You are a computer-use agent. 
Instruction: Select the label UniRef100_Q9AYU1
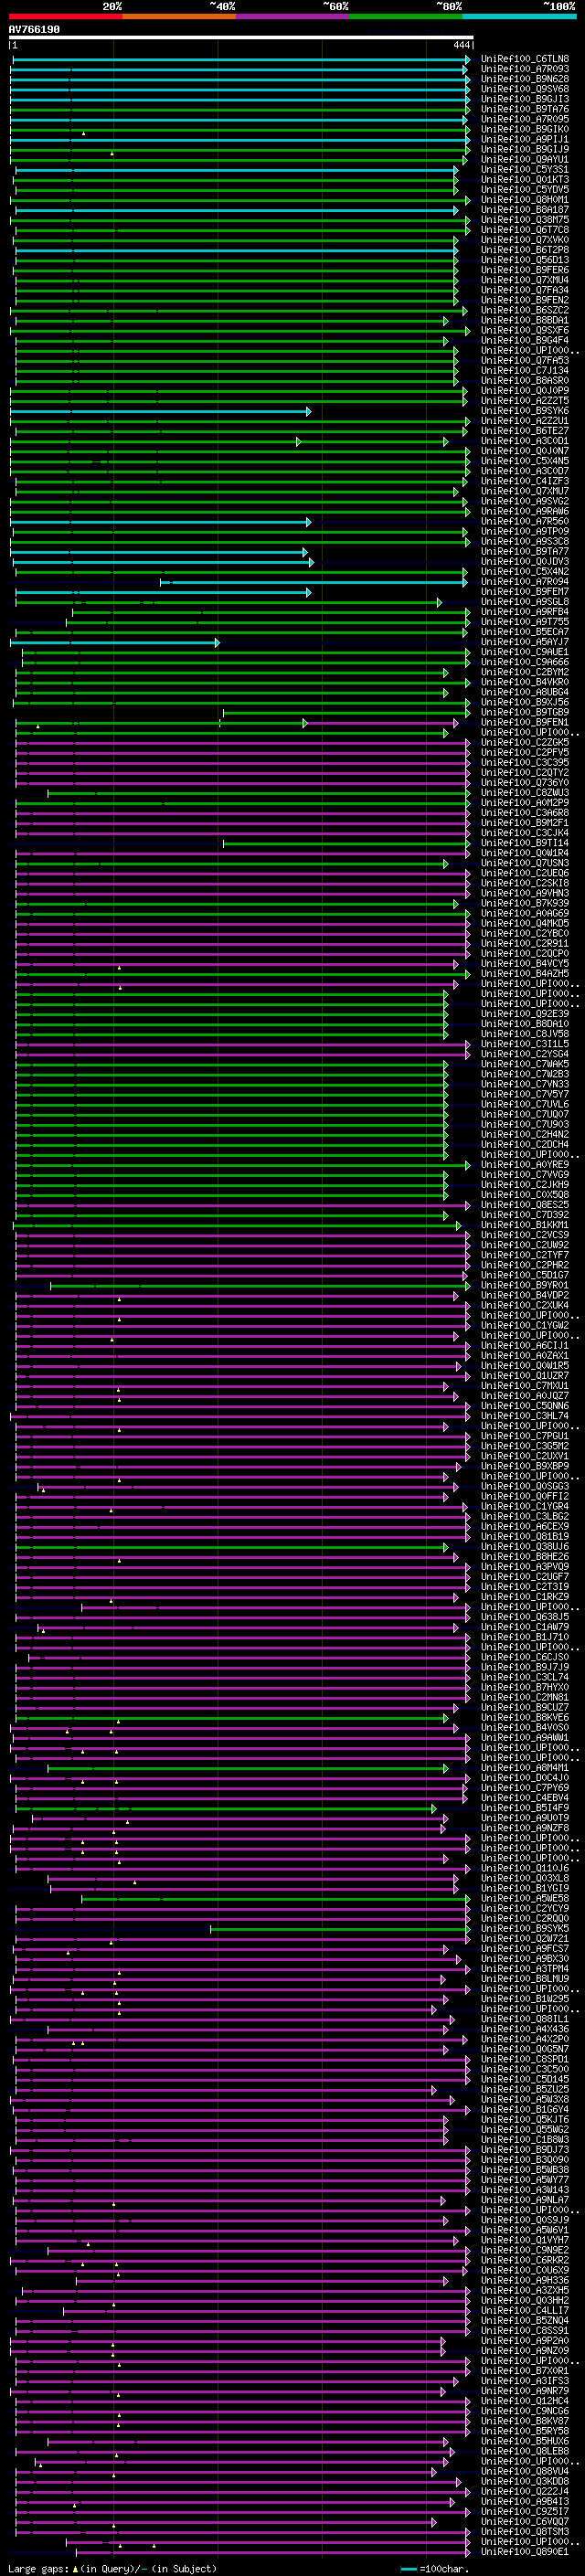click(x=525, y=160)
